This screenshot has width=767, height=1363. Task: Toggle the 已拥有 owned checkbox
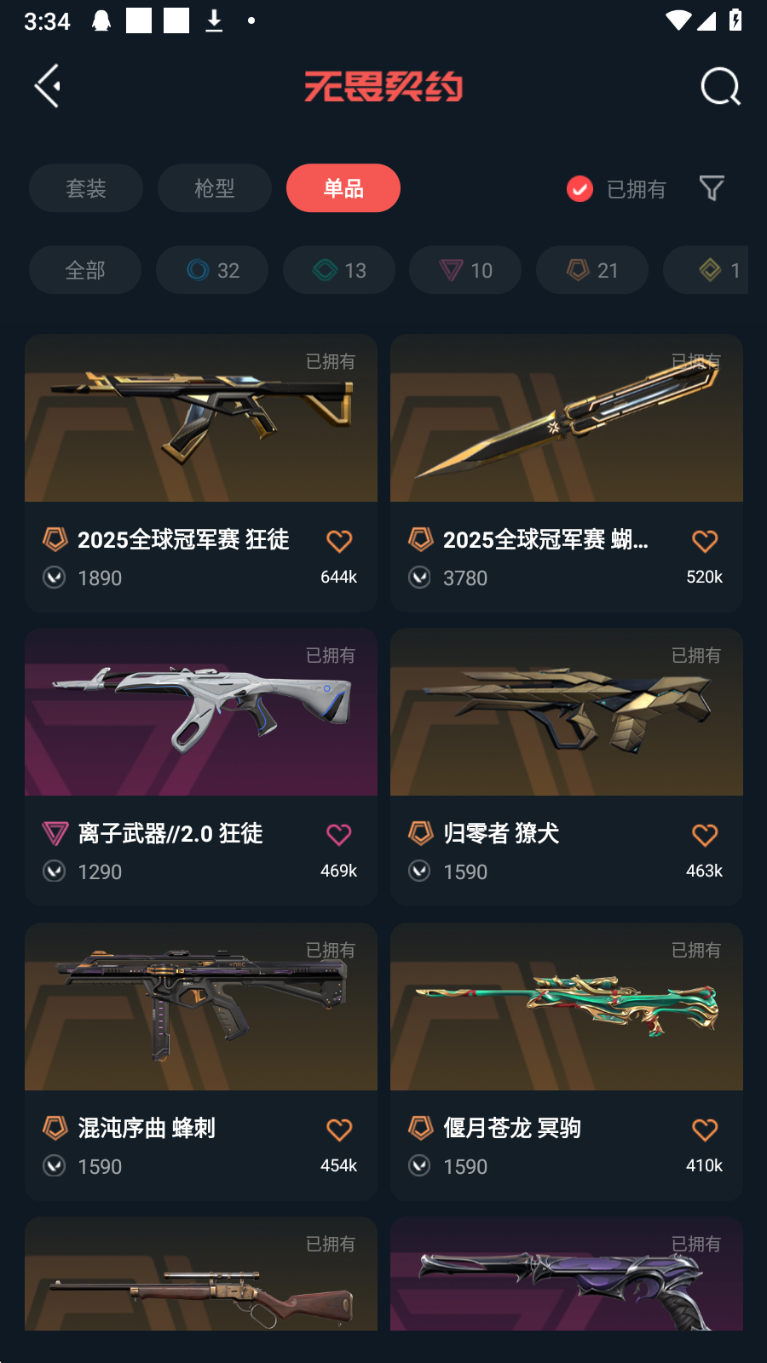[580, 189]
